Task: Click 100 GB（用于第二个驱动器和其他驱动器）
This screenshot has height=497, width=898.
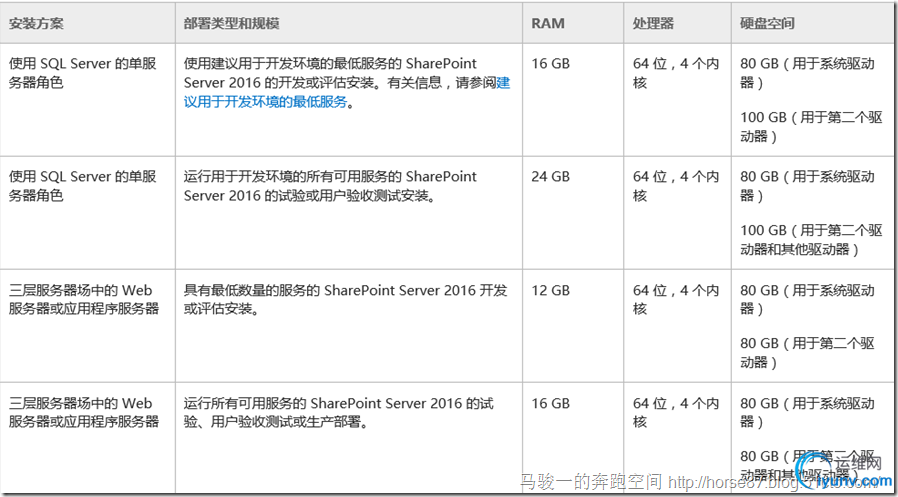Action: coord(812,240)
